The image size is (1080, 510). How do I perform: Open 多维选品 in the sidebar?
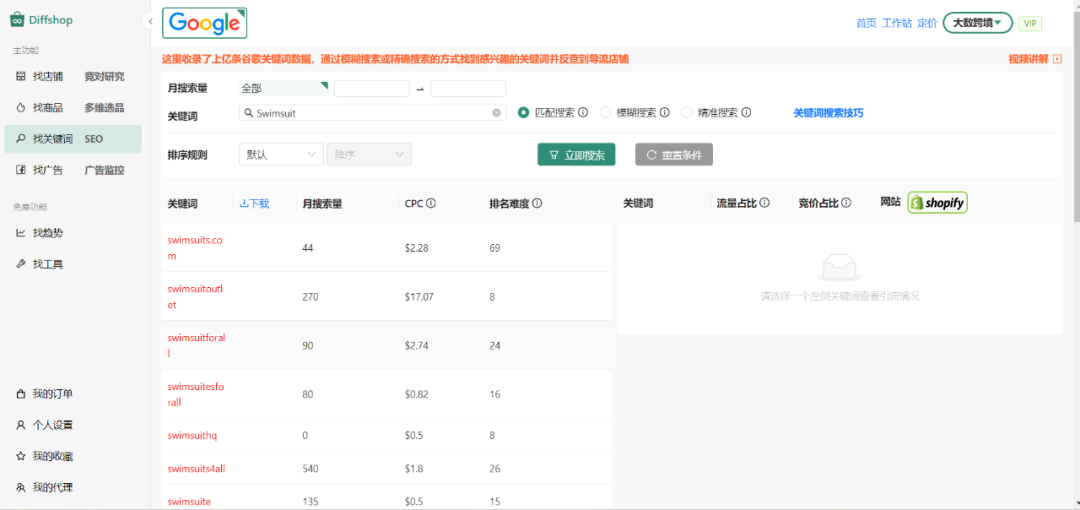coord(105,108)
